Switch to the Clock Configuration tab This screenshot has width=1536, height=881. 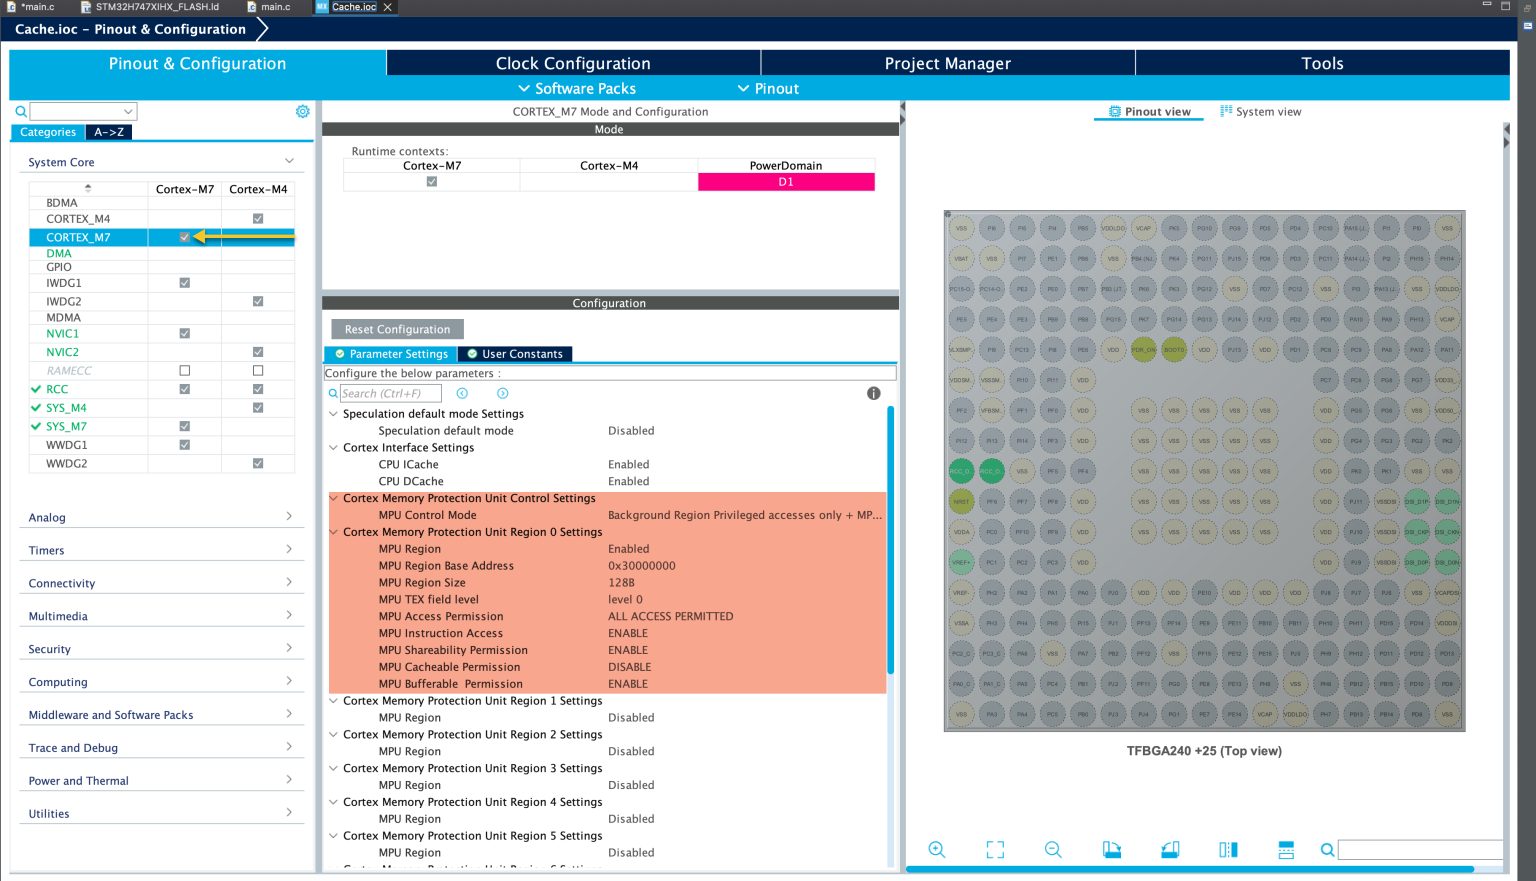click(x=573, y=63)
